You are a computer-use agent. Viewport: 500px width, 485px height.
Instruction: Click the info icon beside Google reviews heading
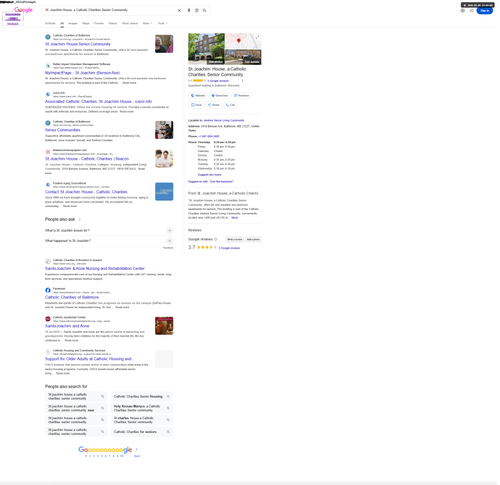click(x=216, y=239)
